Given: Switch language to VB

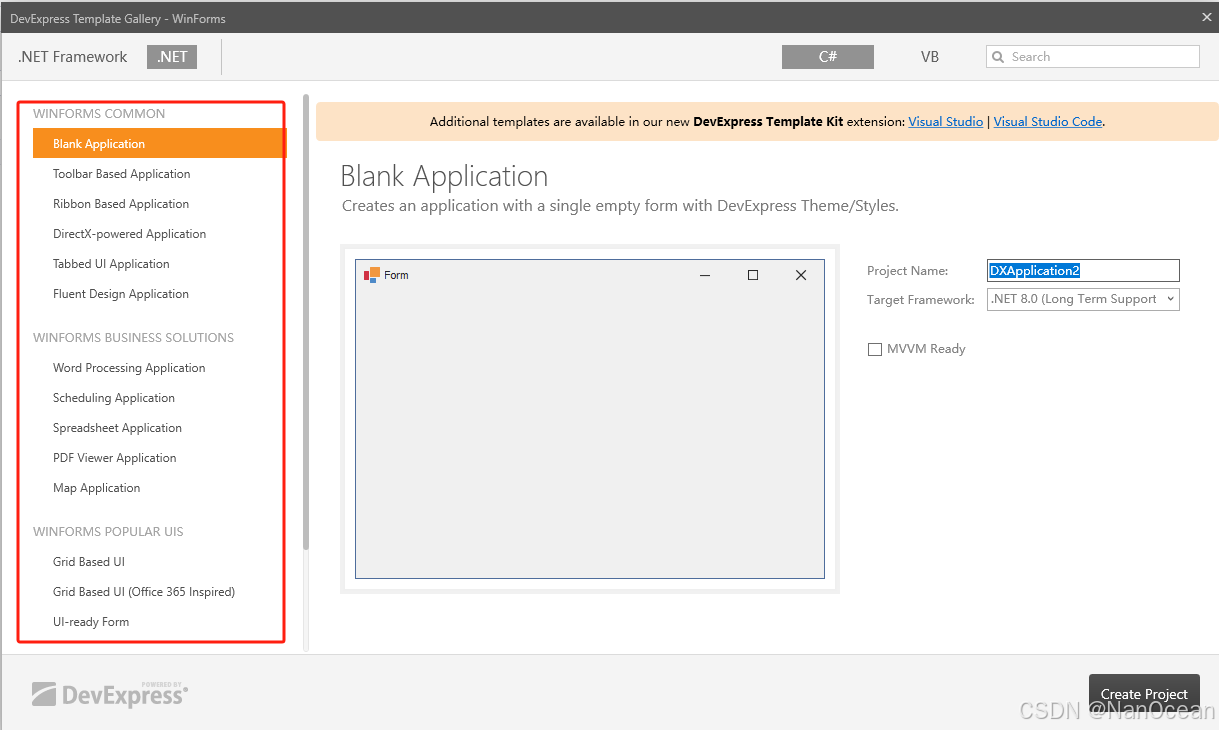Looking at the screenshot, I should 930,57.
